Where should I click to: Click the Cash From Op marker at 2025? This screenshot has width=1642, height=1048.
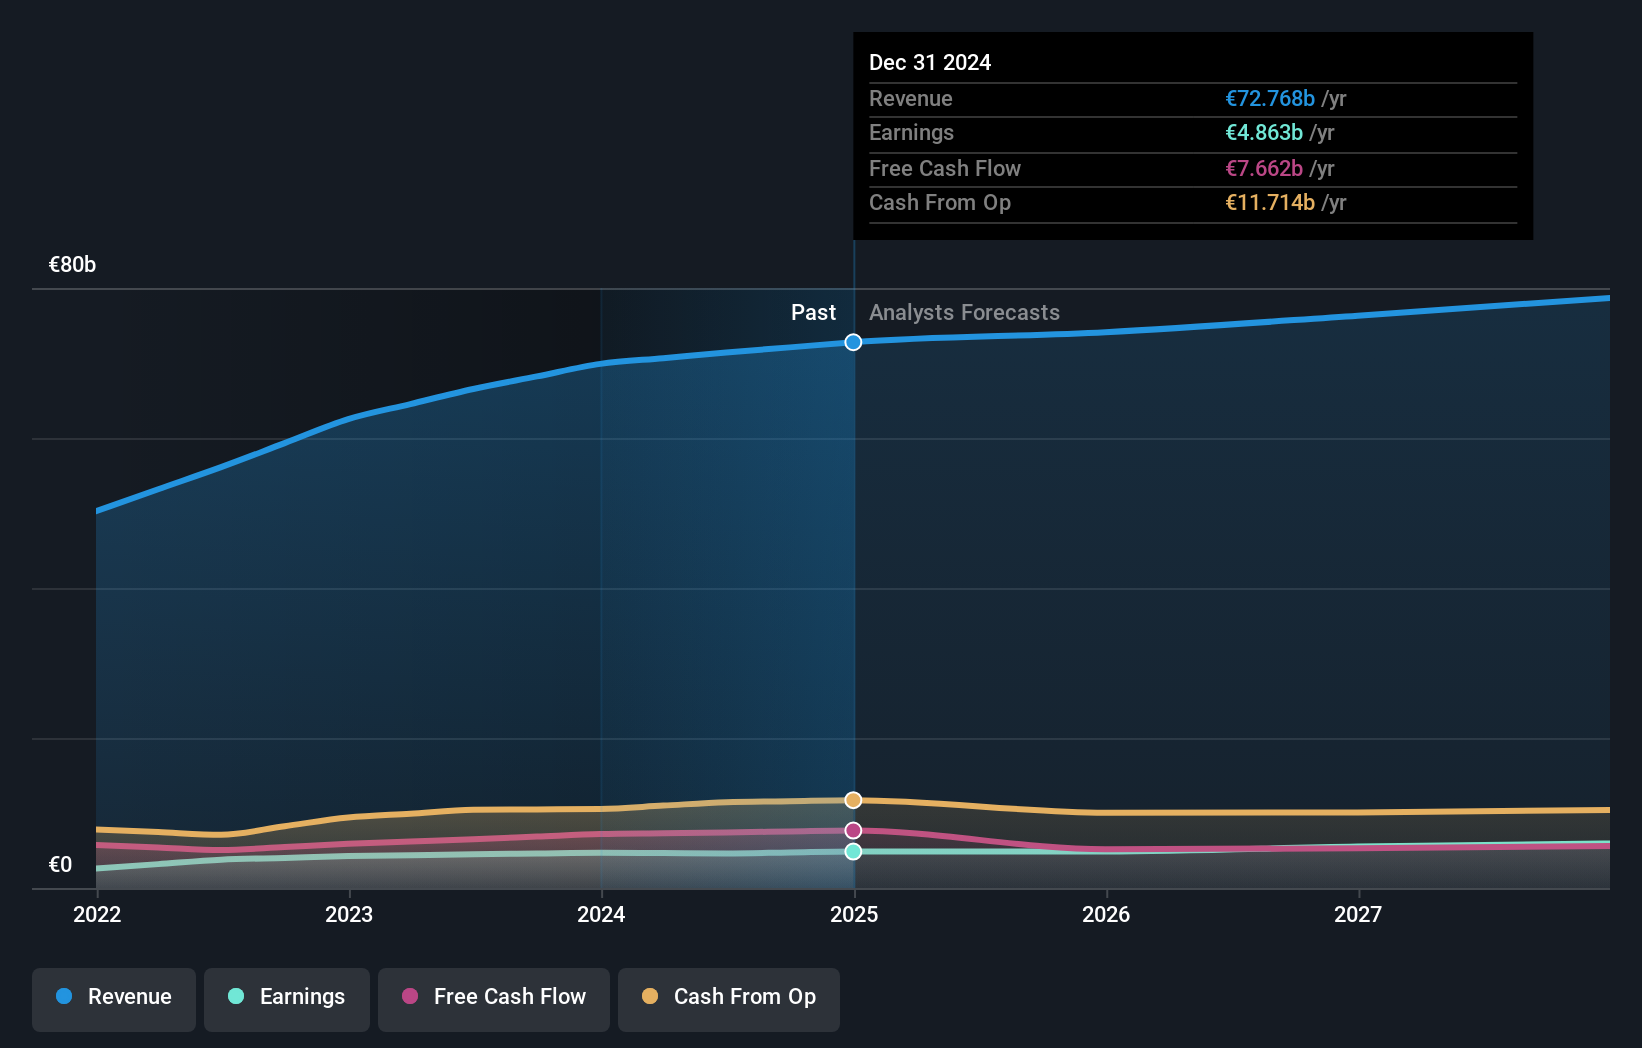click(x=853, y=800)
